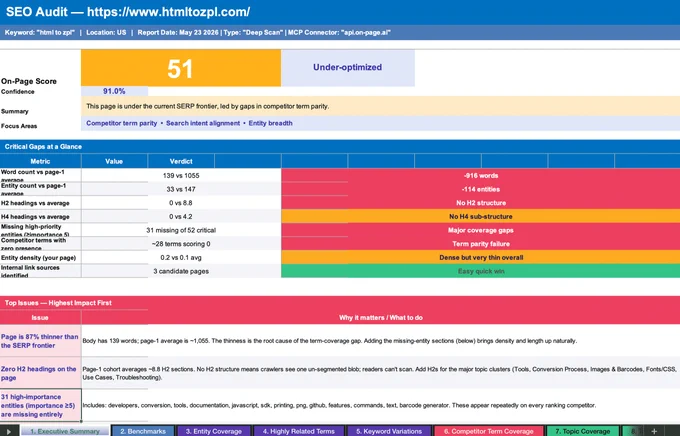Click the Under-optimized verdict cell

pyautogui.click(x=347, y=68)
